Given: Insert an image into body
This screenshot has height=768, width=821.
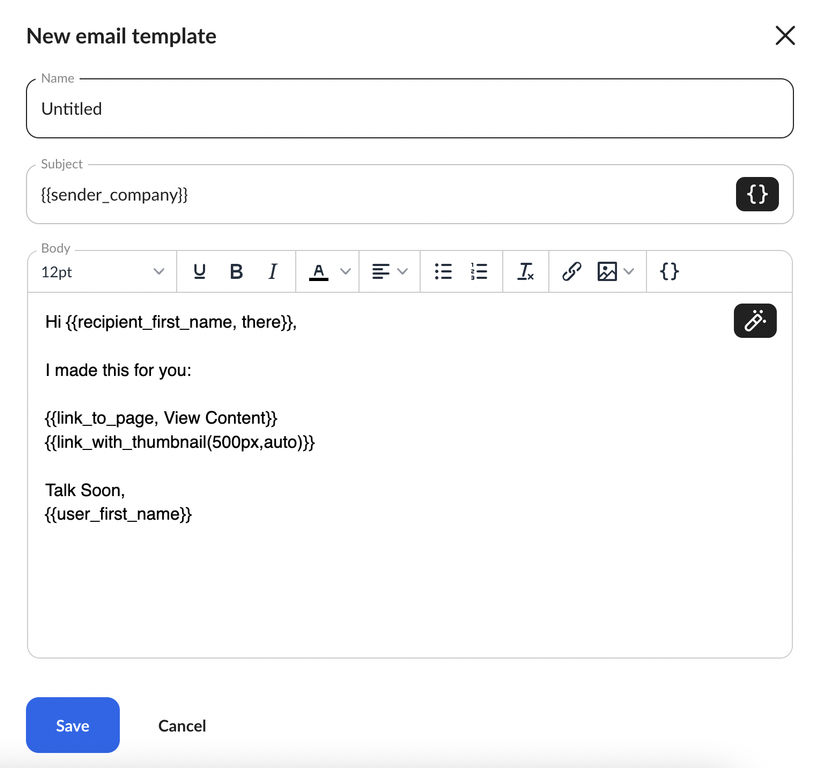Looking at the screenshot, I should [607, 272].
